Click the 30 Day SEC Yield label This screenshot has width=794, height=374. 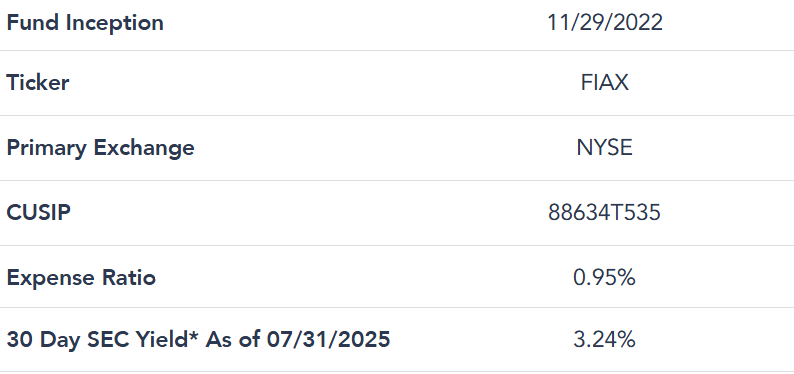click(x=101, y=340)
